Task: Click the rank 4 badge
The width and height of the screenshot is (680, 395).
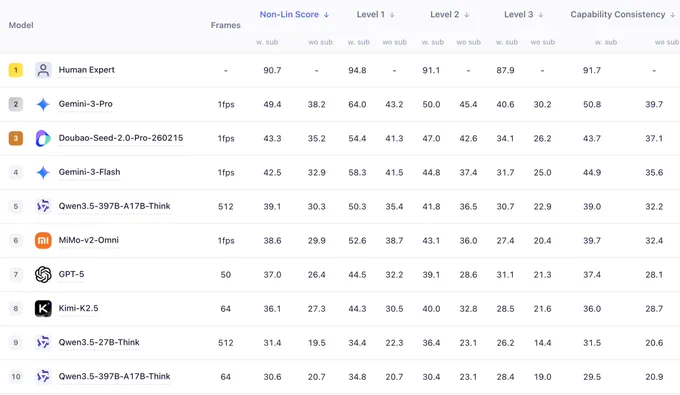Action: click(16, 172)
